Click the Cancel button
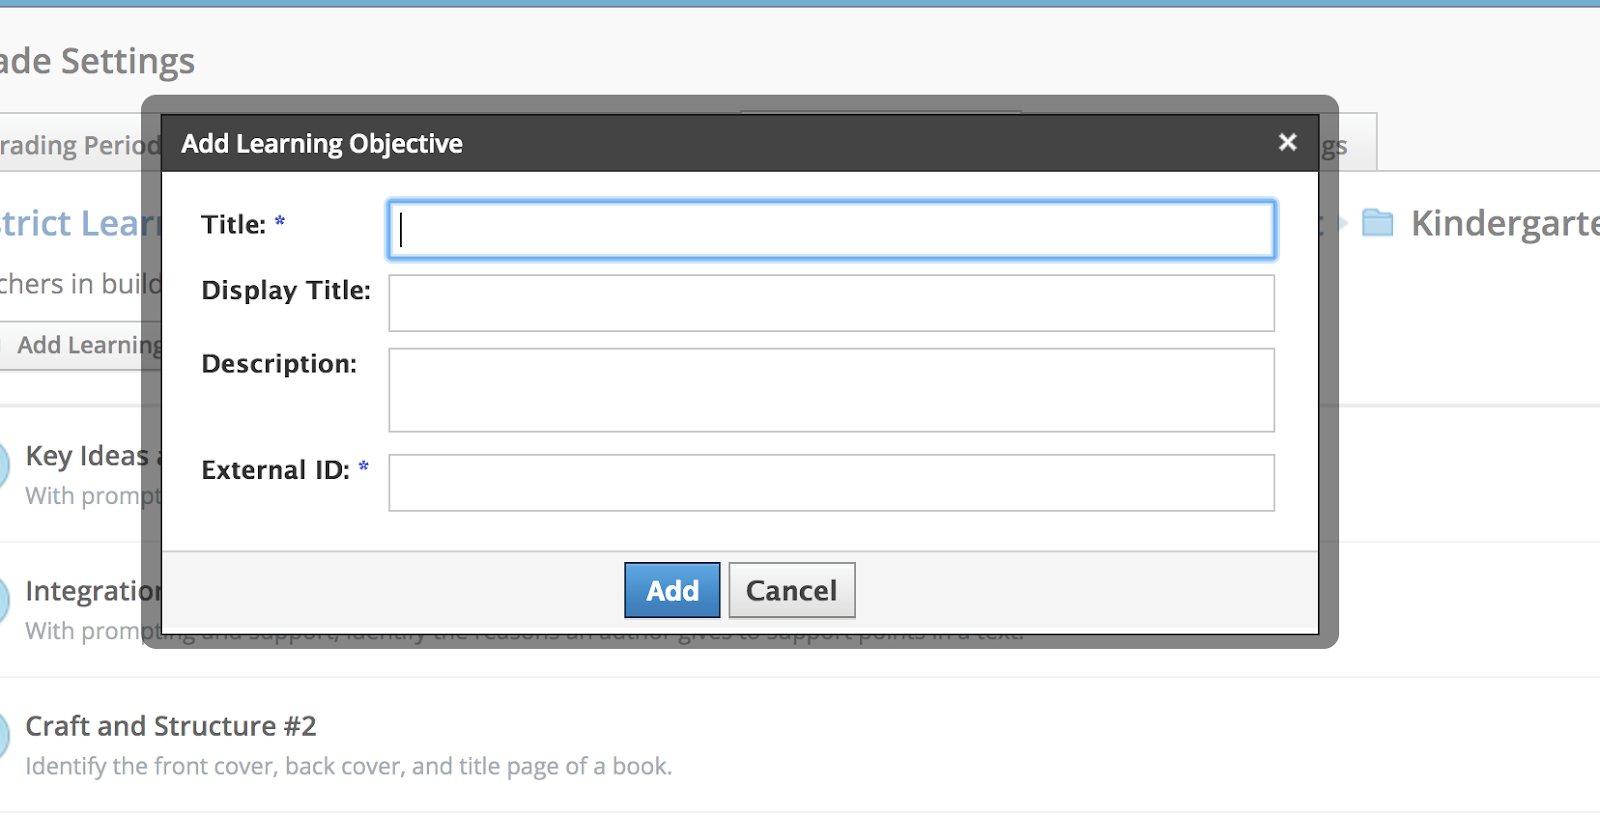This screenshot has width=1600, height=815. [791, 591]
